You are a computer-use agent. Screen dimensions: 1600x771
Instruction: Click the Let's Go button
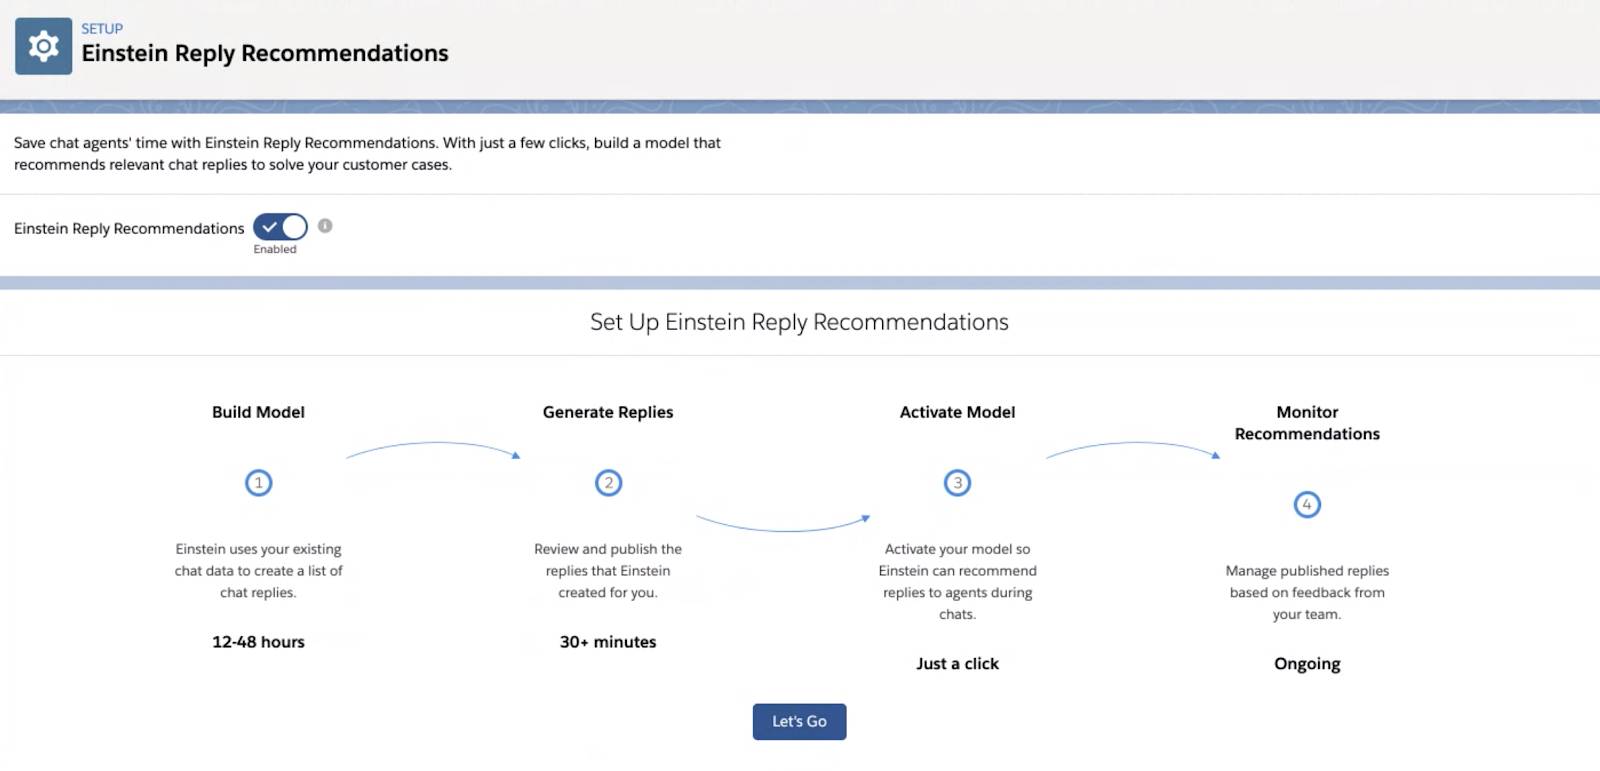[x=799, y=721]
